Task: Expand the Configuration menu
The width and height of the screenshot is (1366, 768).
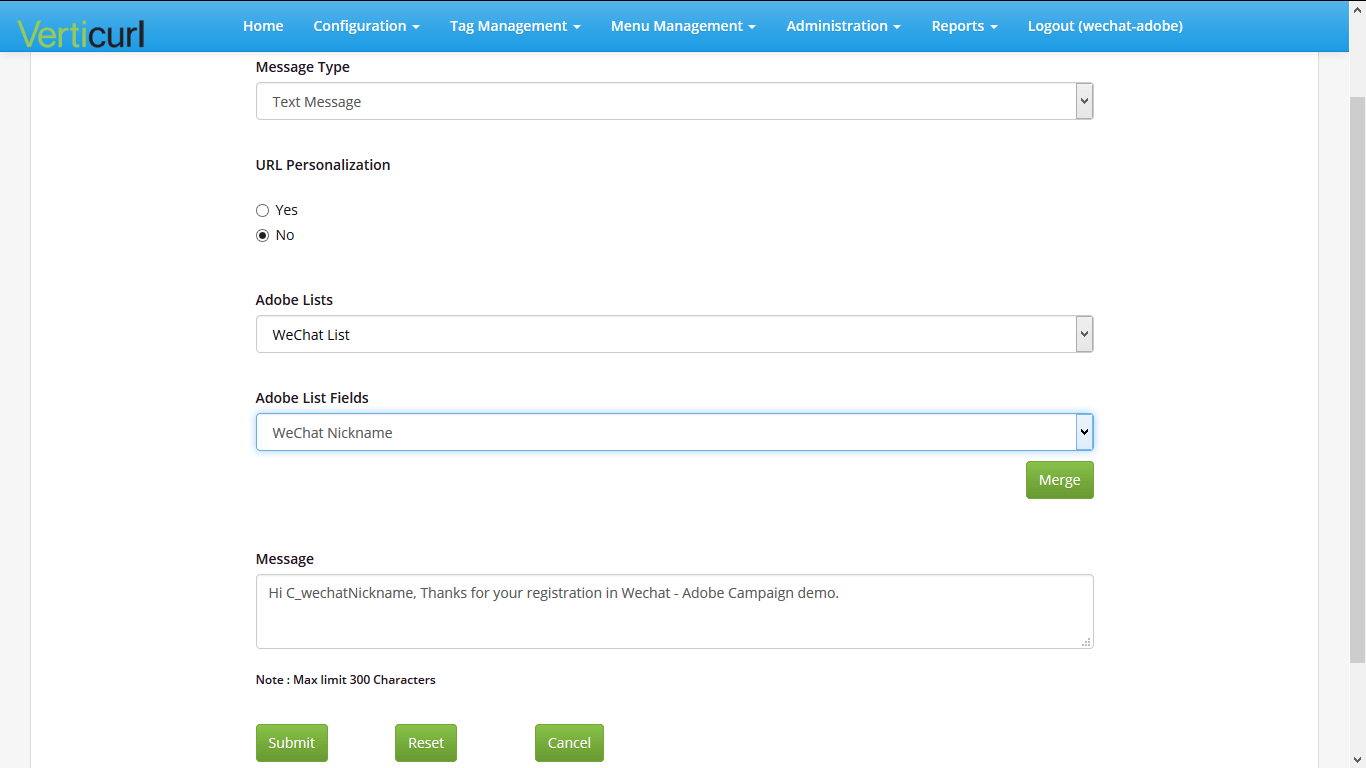Action: tap(366, 25)
